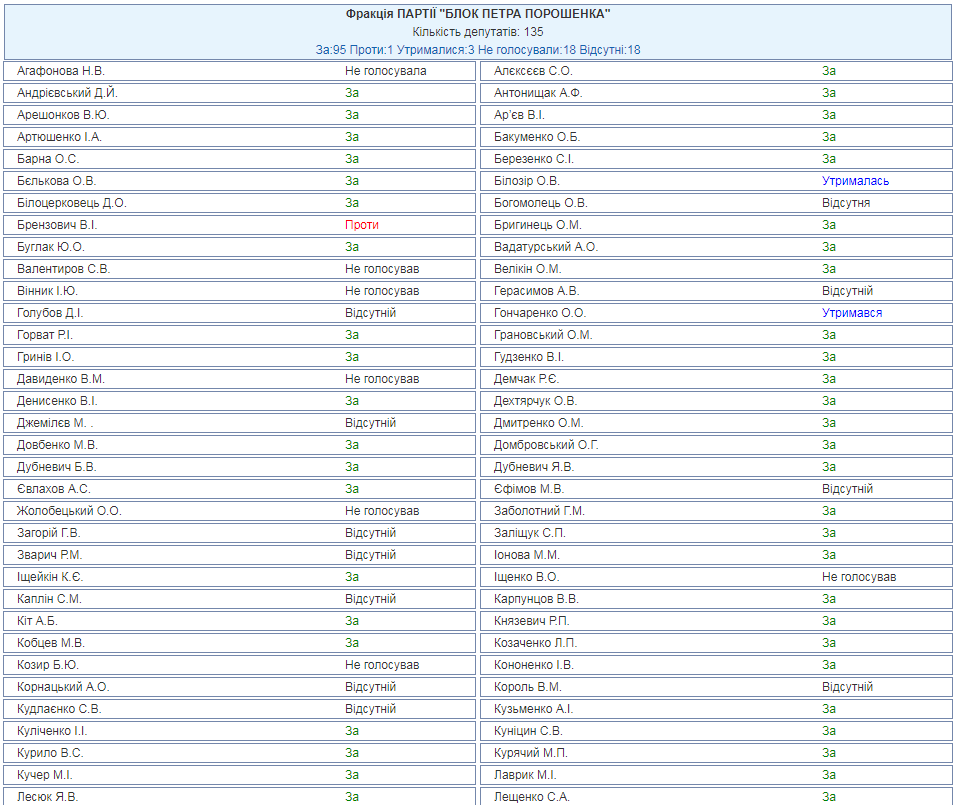Click deputy name Вадатурський А.О.
955x805 pixels.
click(x=546, y=247)
